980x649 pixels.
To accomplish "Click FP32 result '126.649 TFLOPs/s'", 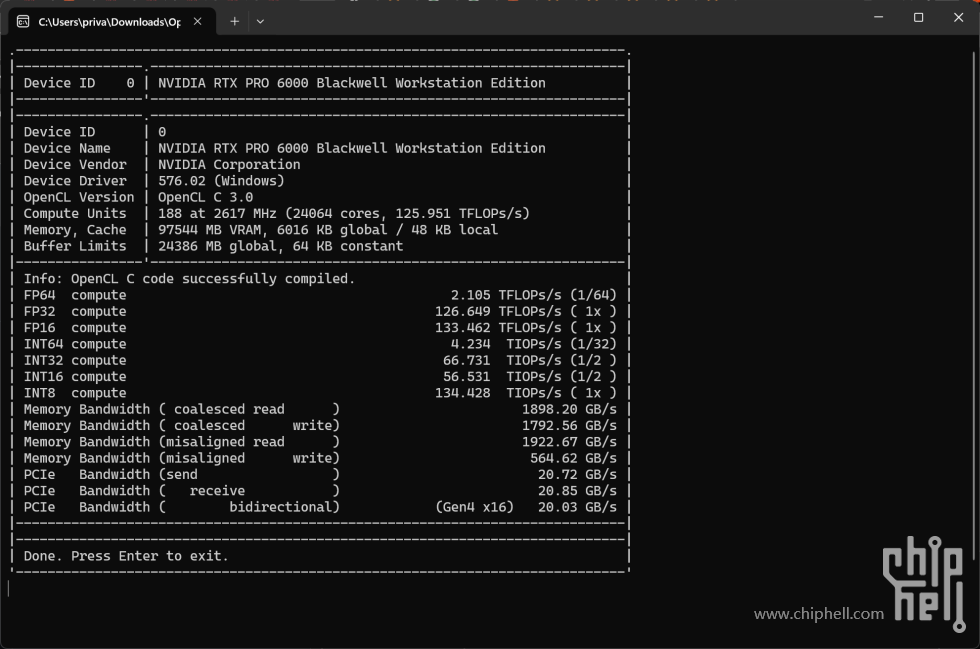I will coord(498,311).
